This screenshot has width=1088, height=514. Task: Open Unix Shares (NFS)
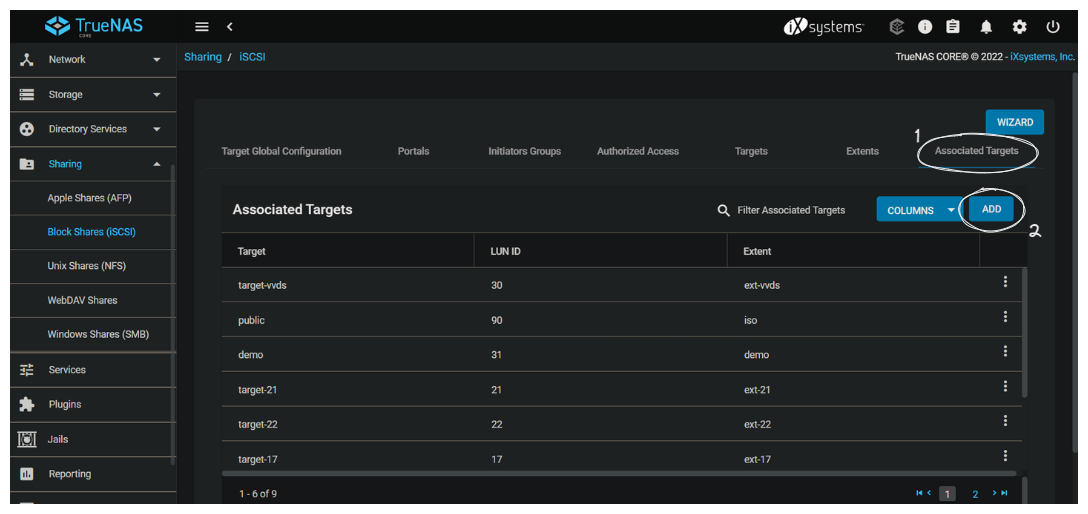[x=87, y=266]
